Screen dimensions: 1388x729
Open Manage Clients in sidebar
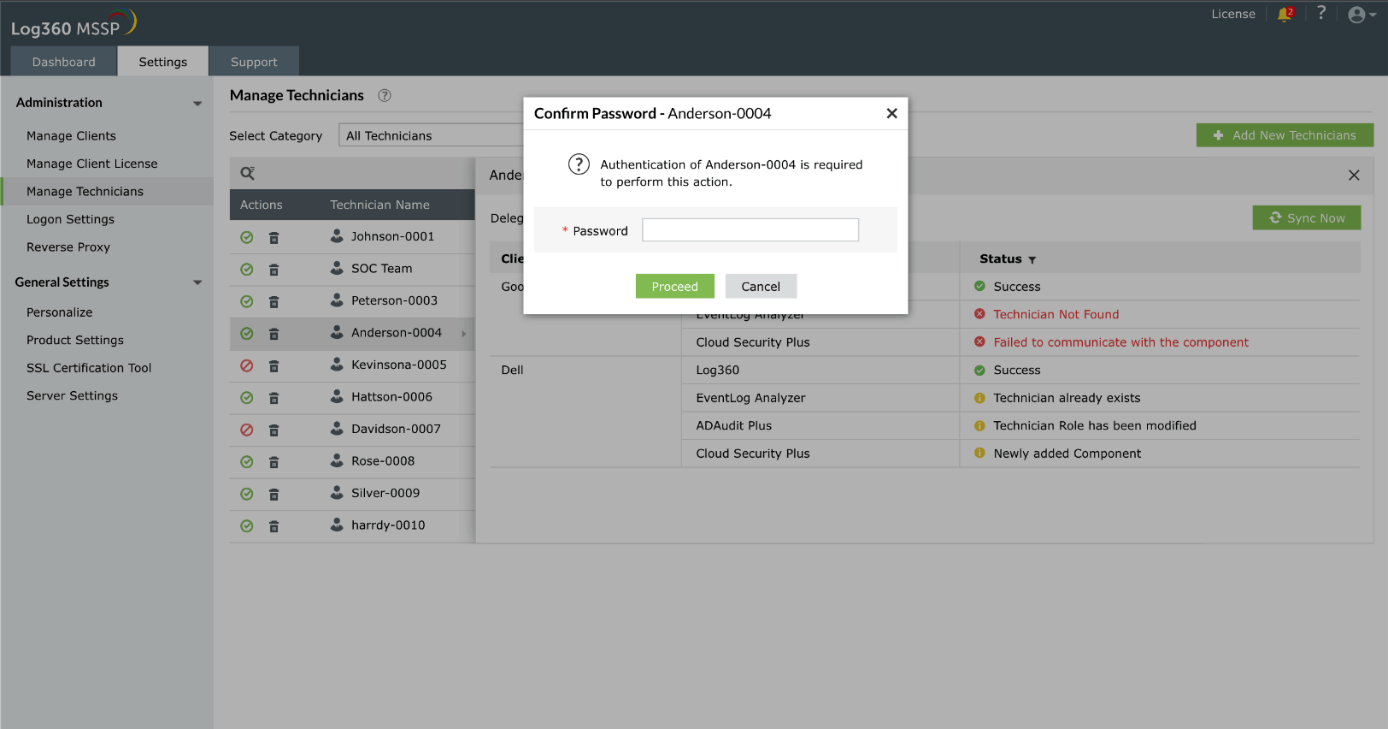[71, 136]
